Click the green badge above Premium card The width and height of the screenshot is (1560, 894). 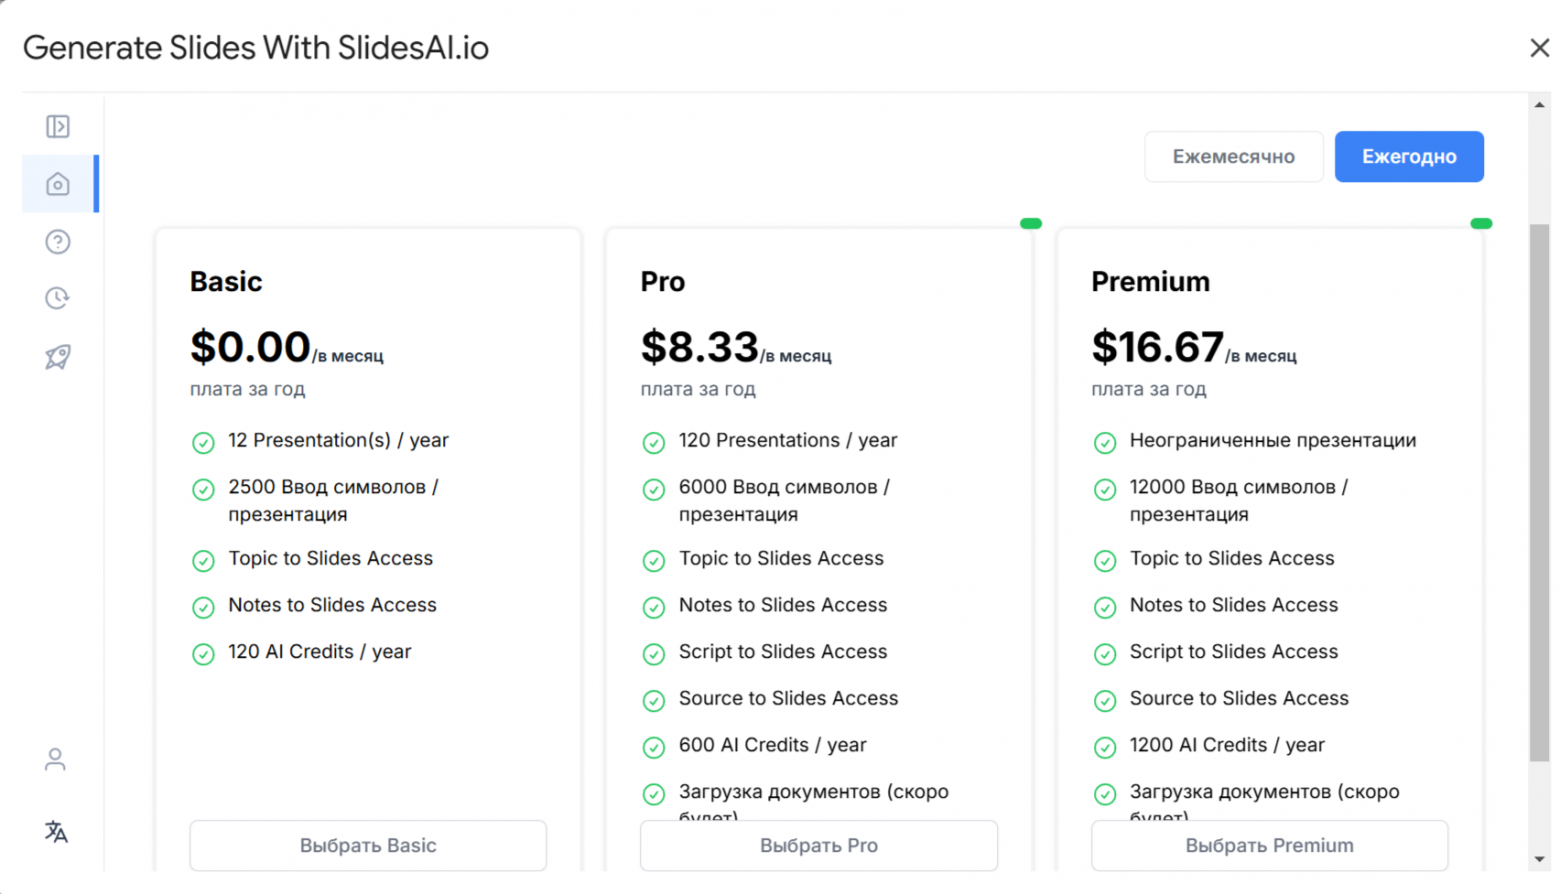1481,224
